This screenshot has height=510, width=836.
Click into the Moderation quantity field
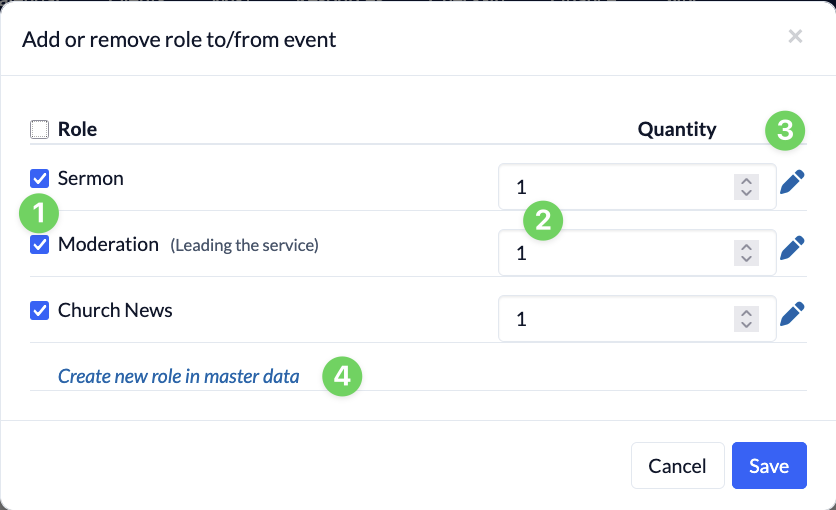pyautogui.click(x=637, y=253)
